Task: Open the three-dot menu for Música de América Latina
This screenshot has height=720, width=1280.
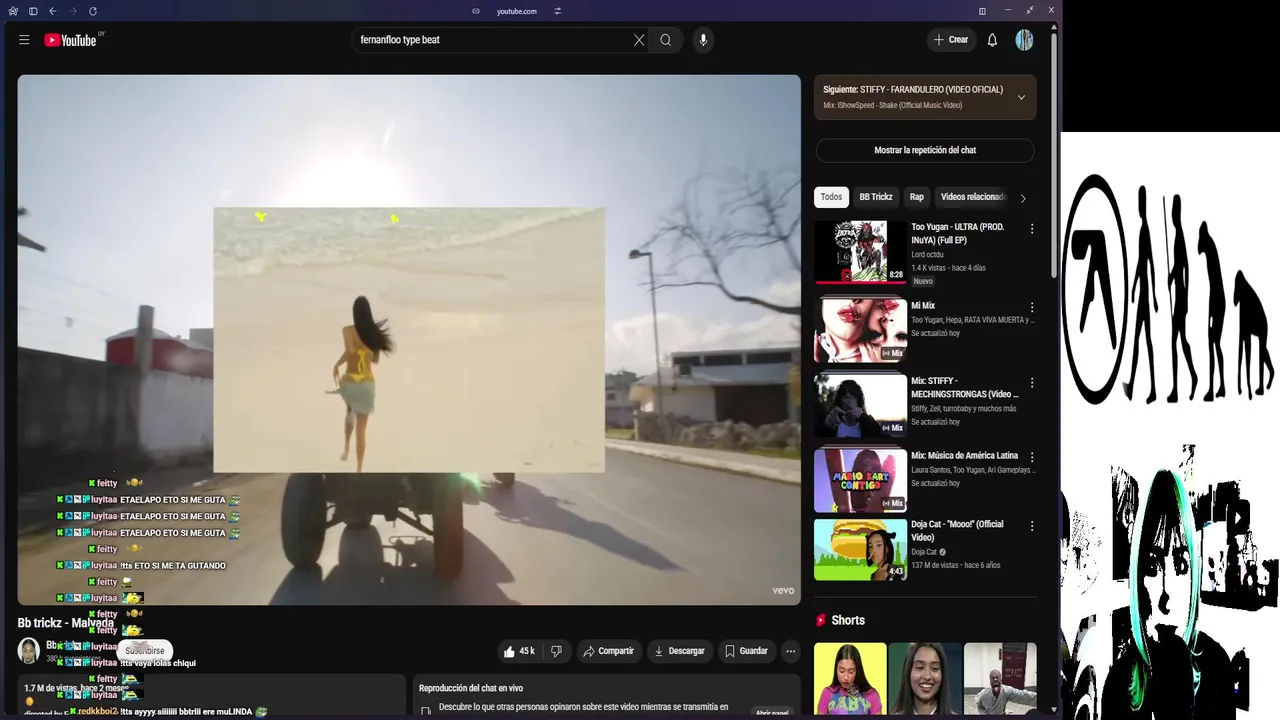Action: point(1032,457)
